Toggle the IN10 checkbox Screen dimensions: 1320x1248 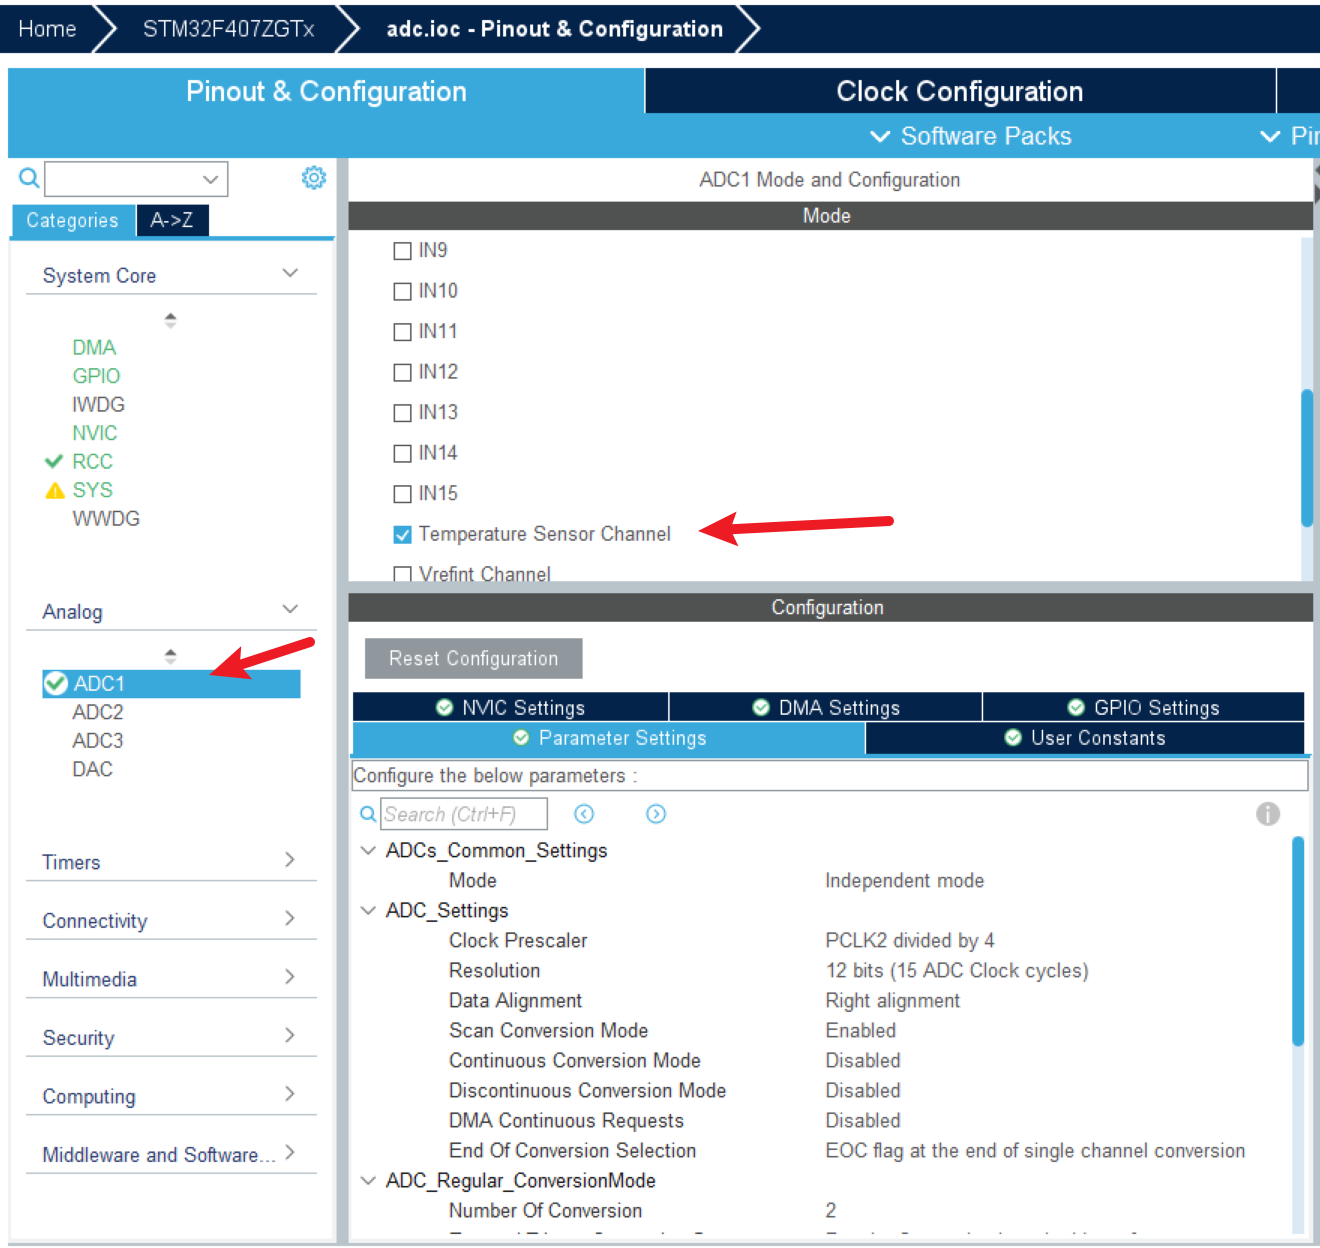coord(402,291)
